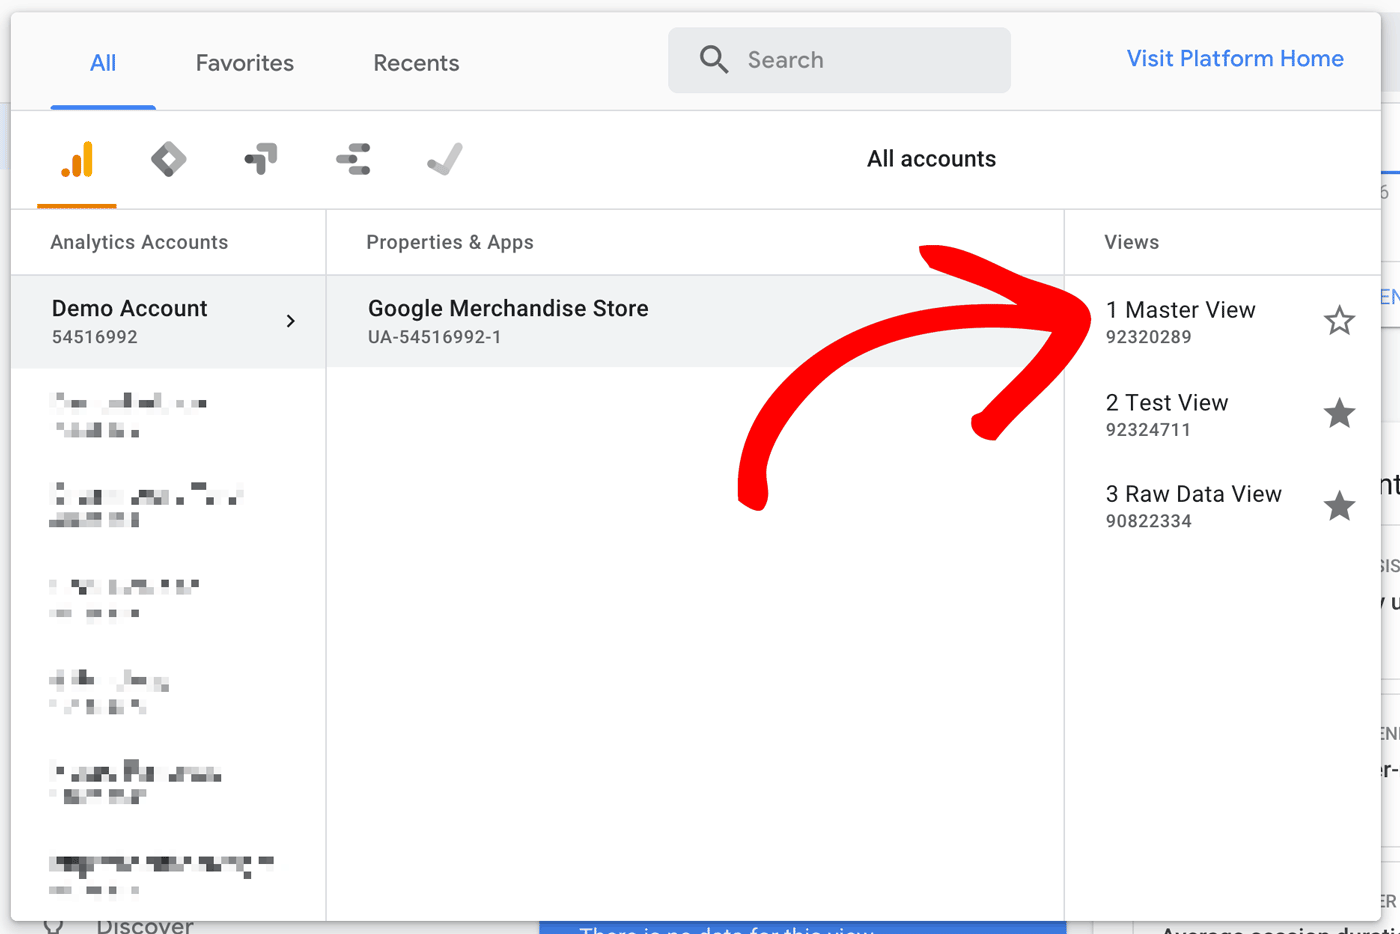The image size is (1400, 934).
Task: Unfavorite the 2 Test View star
Action: [x=1339, y=414]
